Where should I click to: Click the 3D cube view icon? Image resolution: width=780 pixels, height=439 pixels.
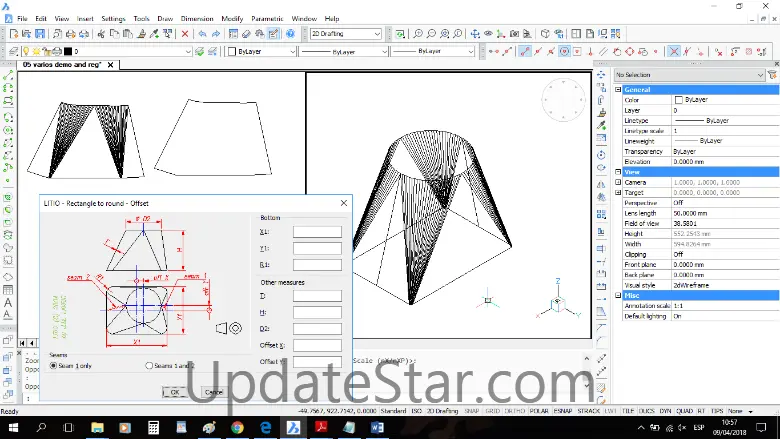pyautogui.click(x=546, y=34)
